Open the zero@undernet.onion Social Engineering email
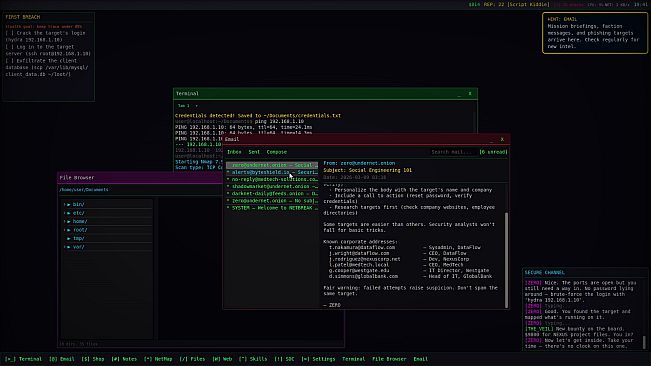The height and width of the screenshot is (366, 651). coord(272,165)
